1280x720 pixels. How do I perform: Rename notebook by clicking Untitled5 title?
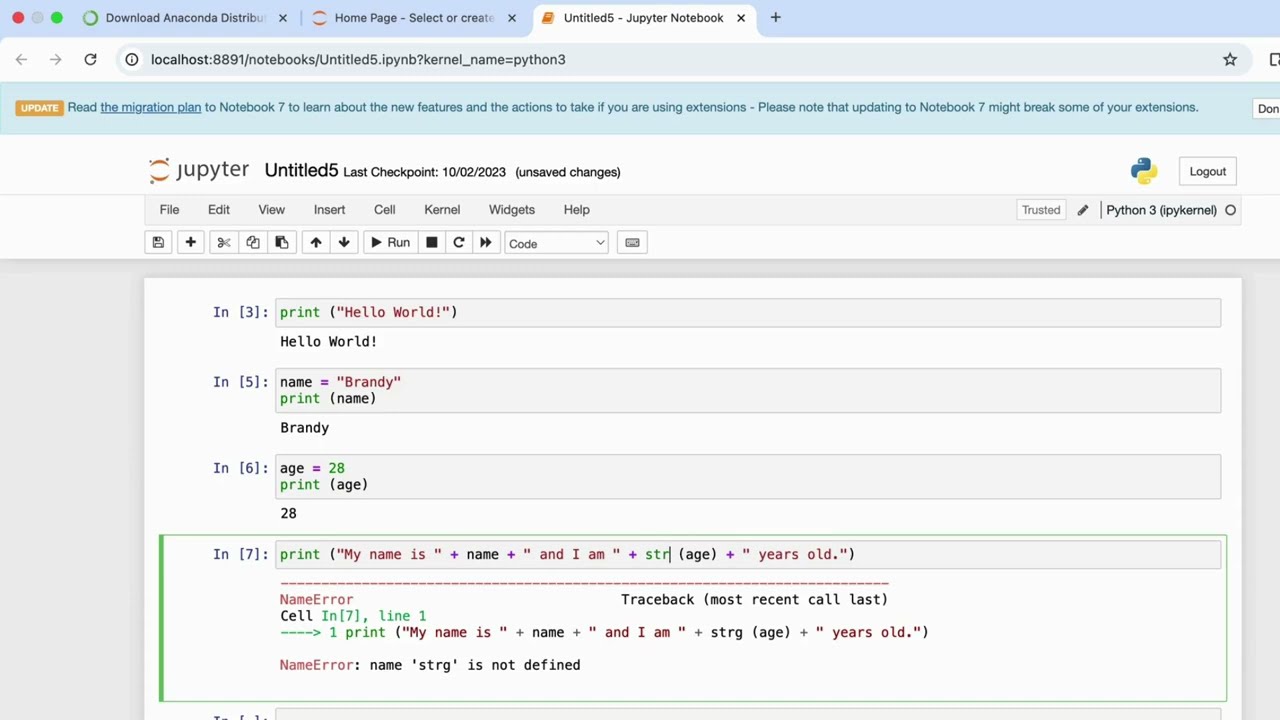coord(301,171)
